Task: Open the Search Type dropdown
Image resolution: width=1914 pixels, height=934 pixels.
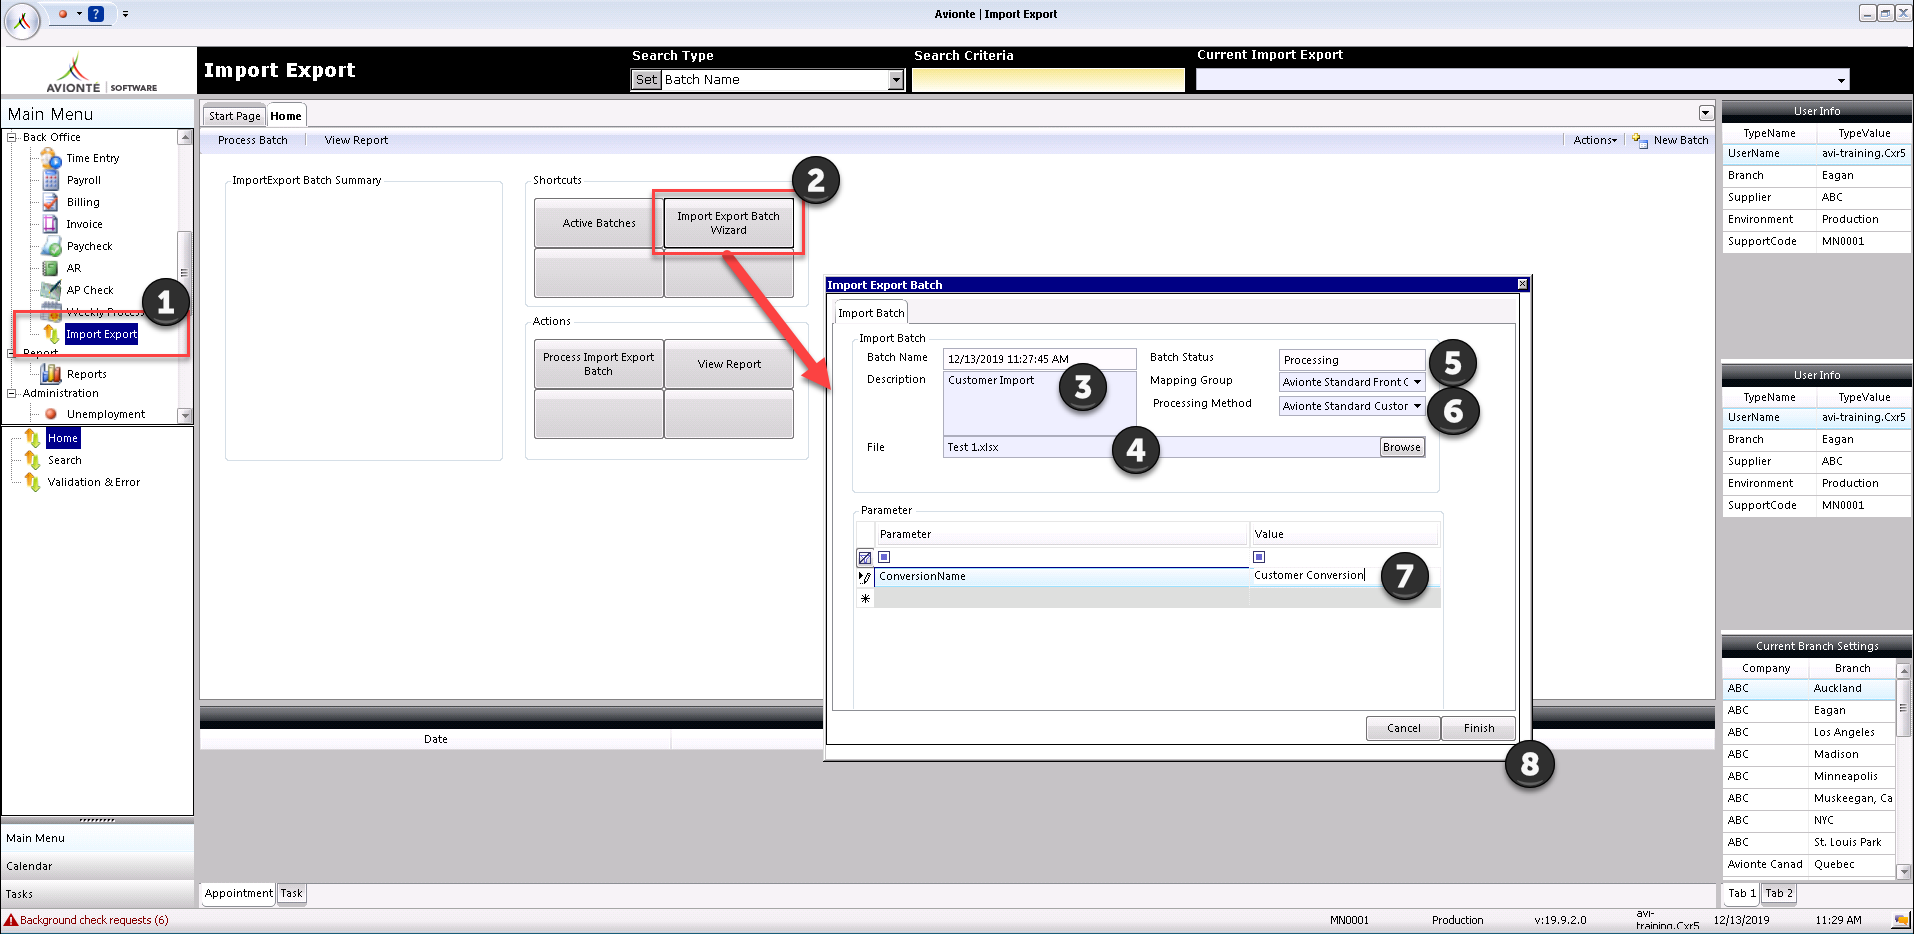Action: 896,80
